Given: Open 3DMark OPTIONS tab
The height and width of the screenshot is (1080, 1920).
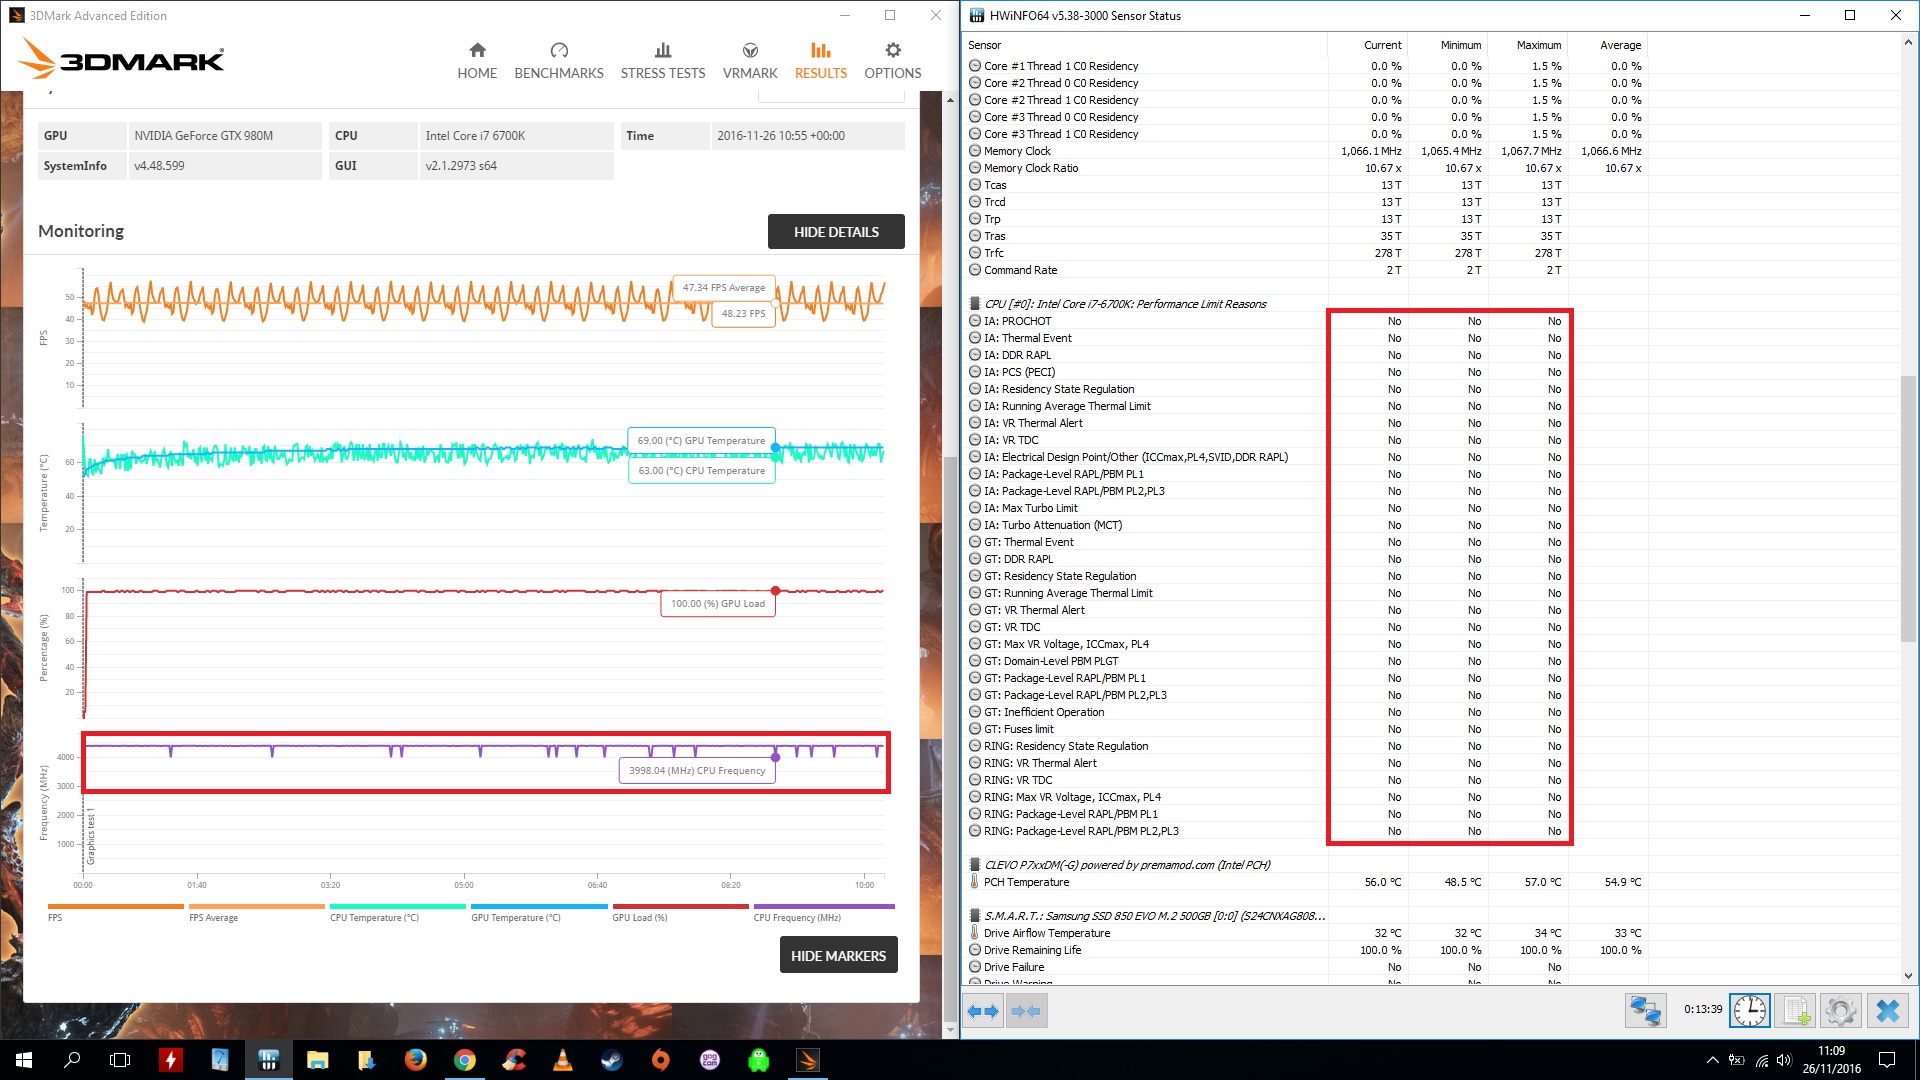Looking at the screenshot, I should 893,61.
